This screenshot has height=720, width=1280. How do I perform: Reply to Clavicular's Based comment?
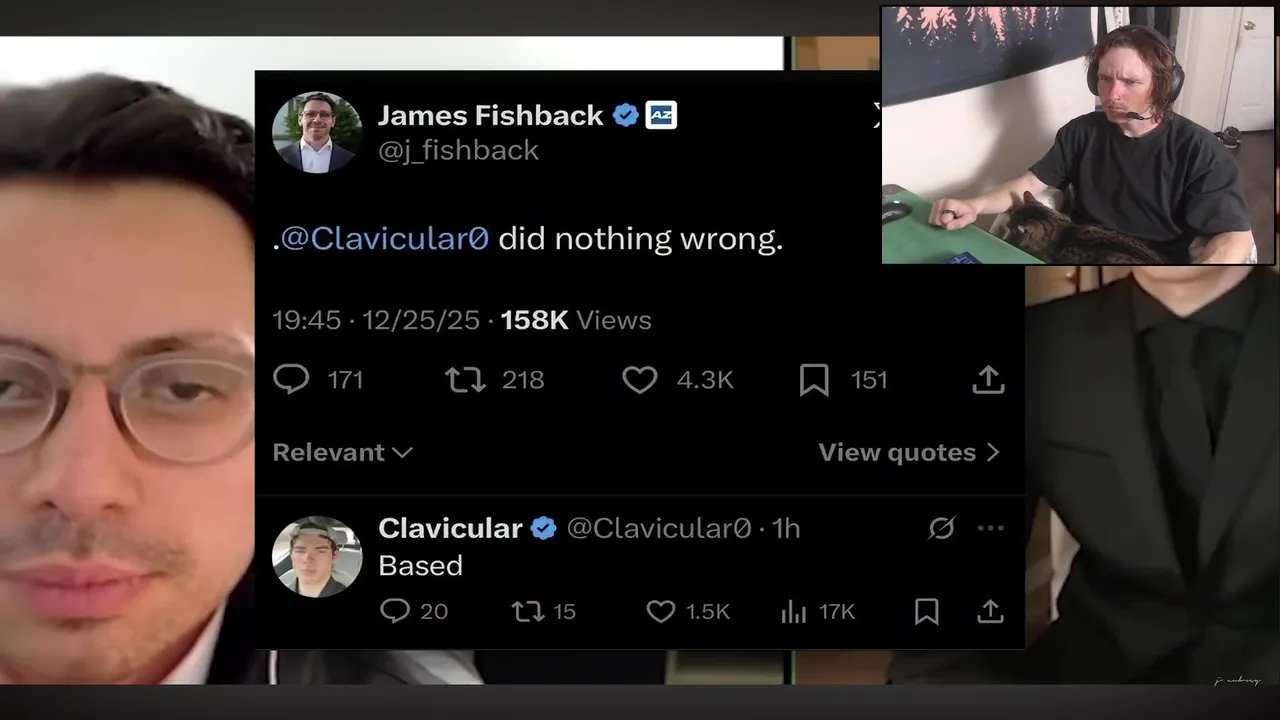click(x=395, y=611)
